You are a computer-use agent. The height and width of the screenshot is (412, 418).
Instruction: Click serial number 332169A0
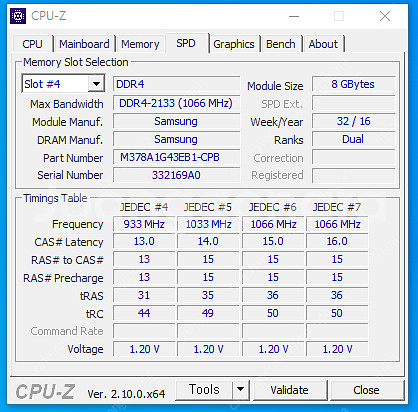pyautogui.click(x=176, y=175)
